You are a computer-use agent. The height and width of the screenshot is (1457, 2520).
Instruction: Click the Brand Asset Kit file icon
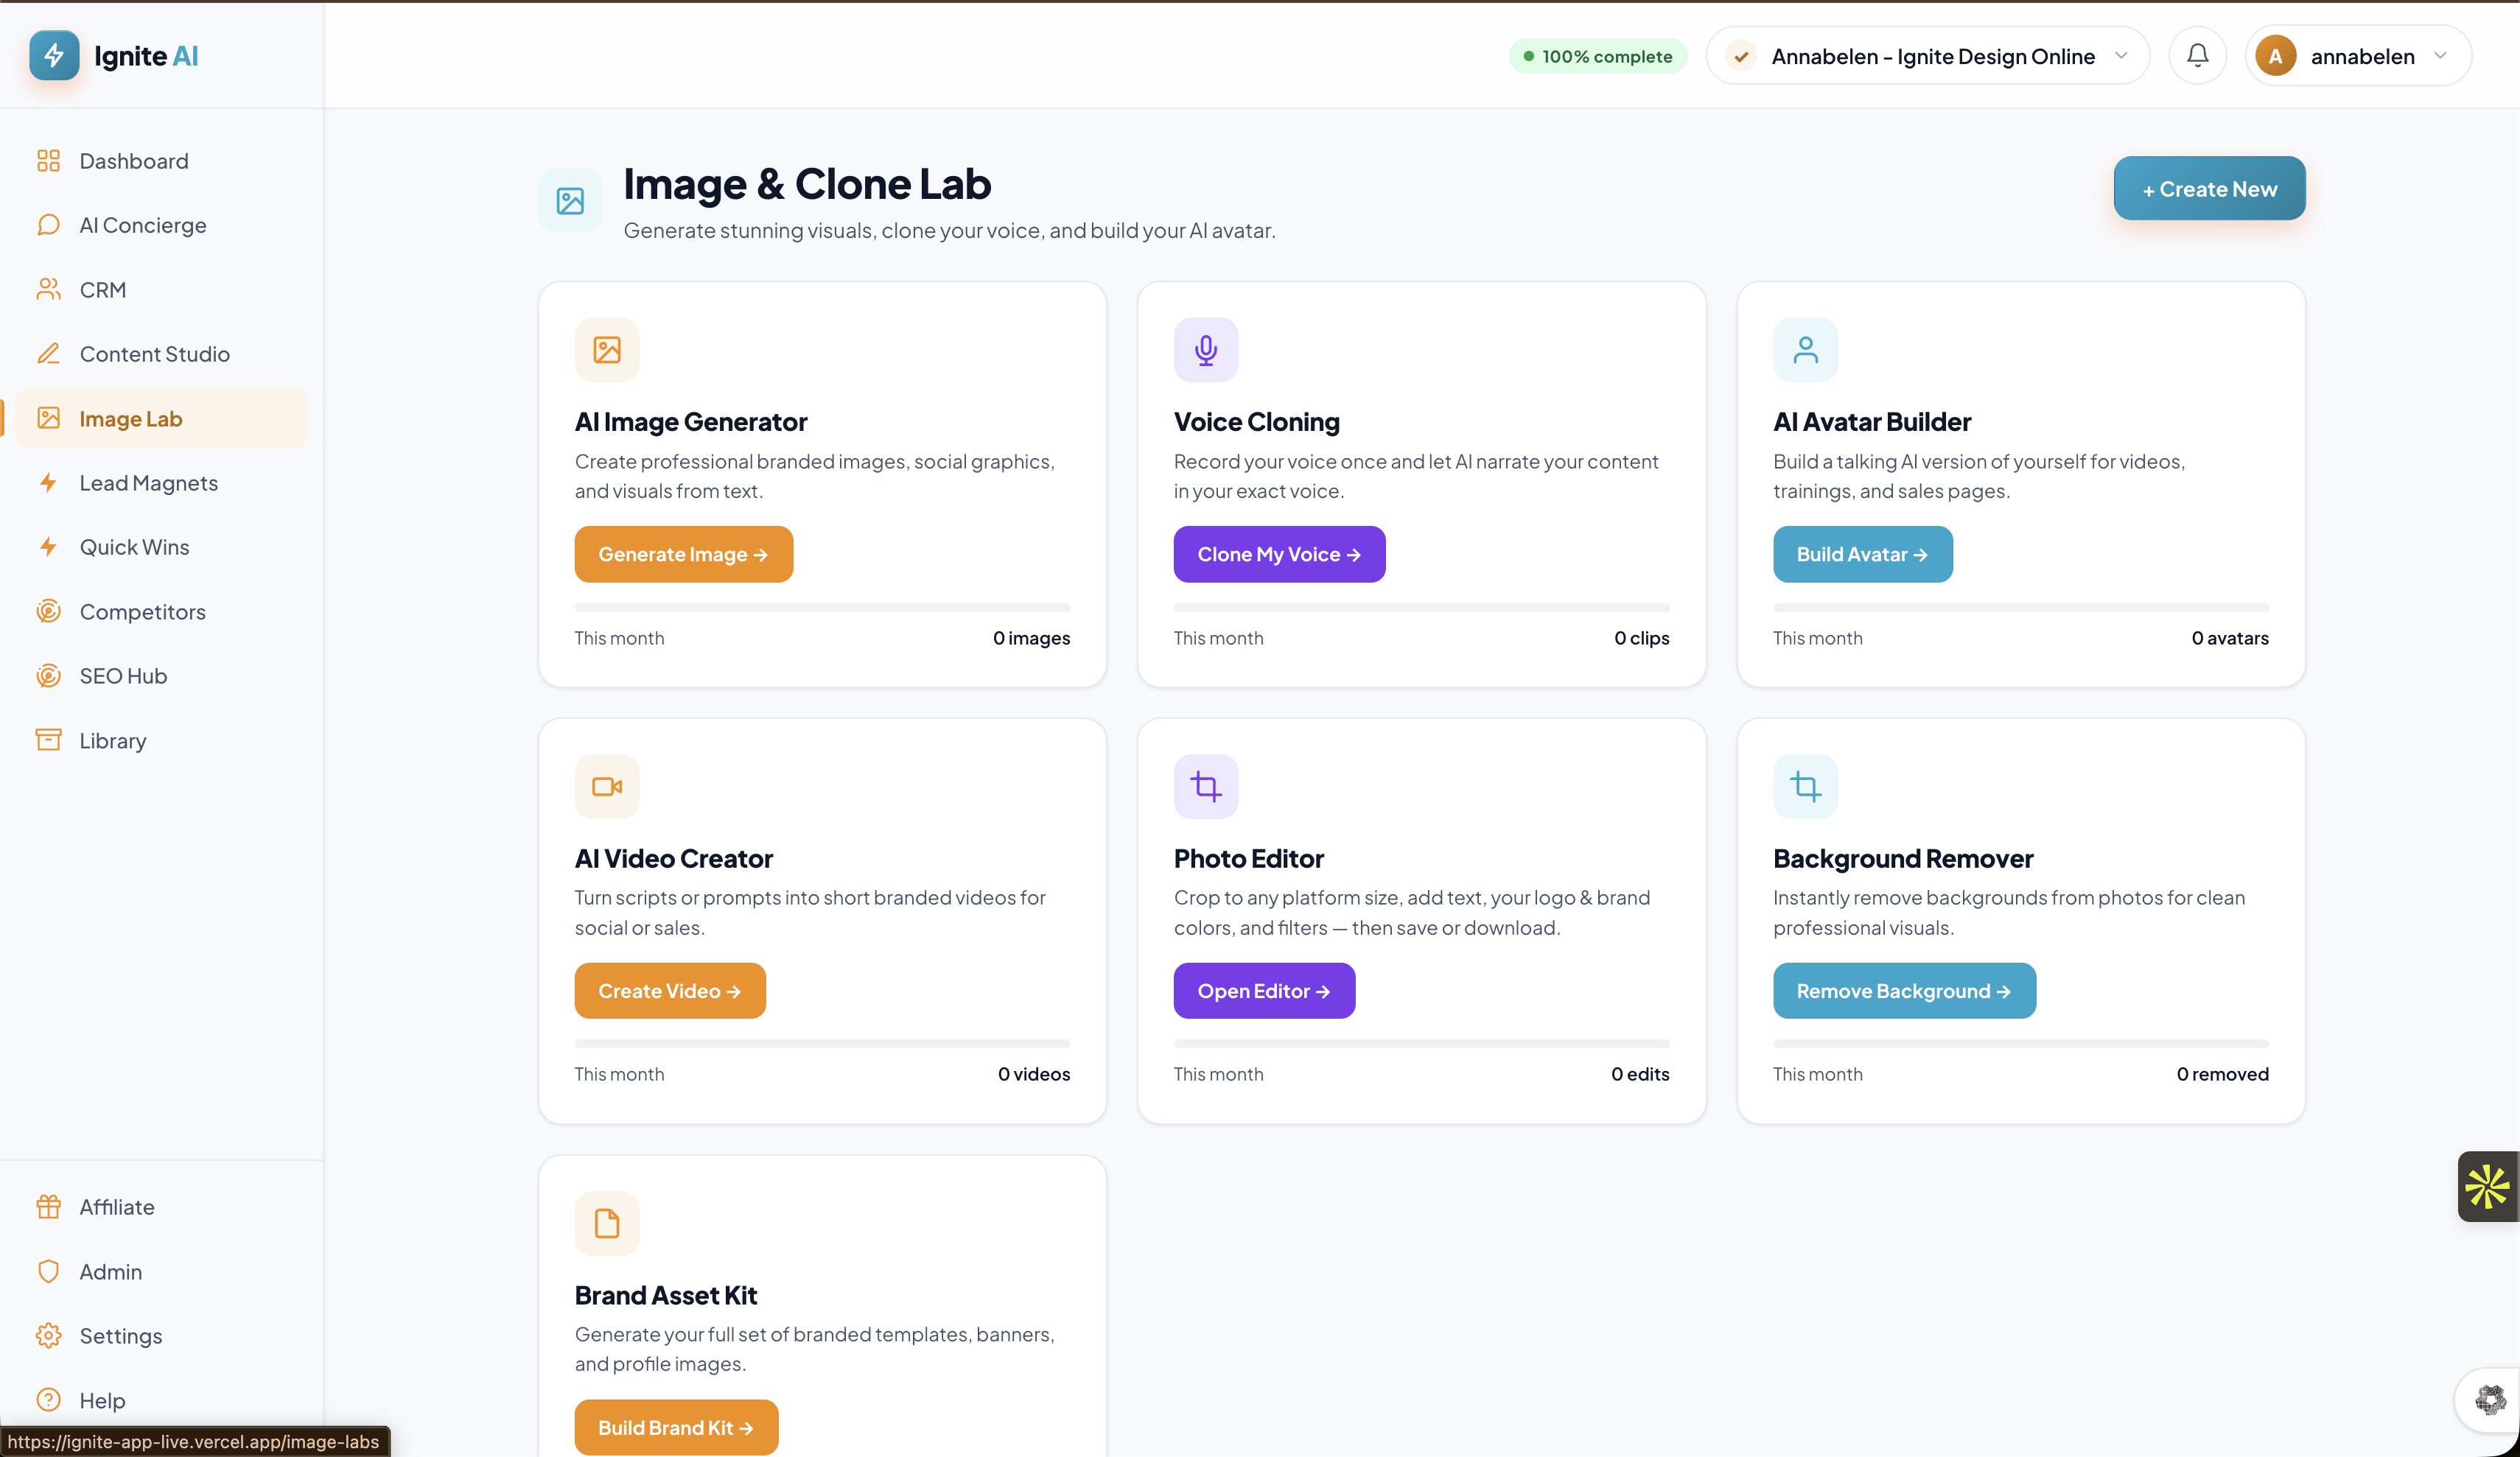[607, 1223]
